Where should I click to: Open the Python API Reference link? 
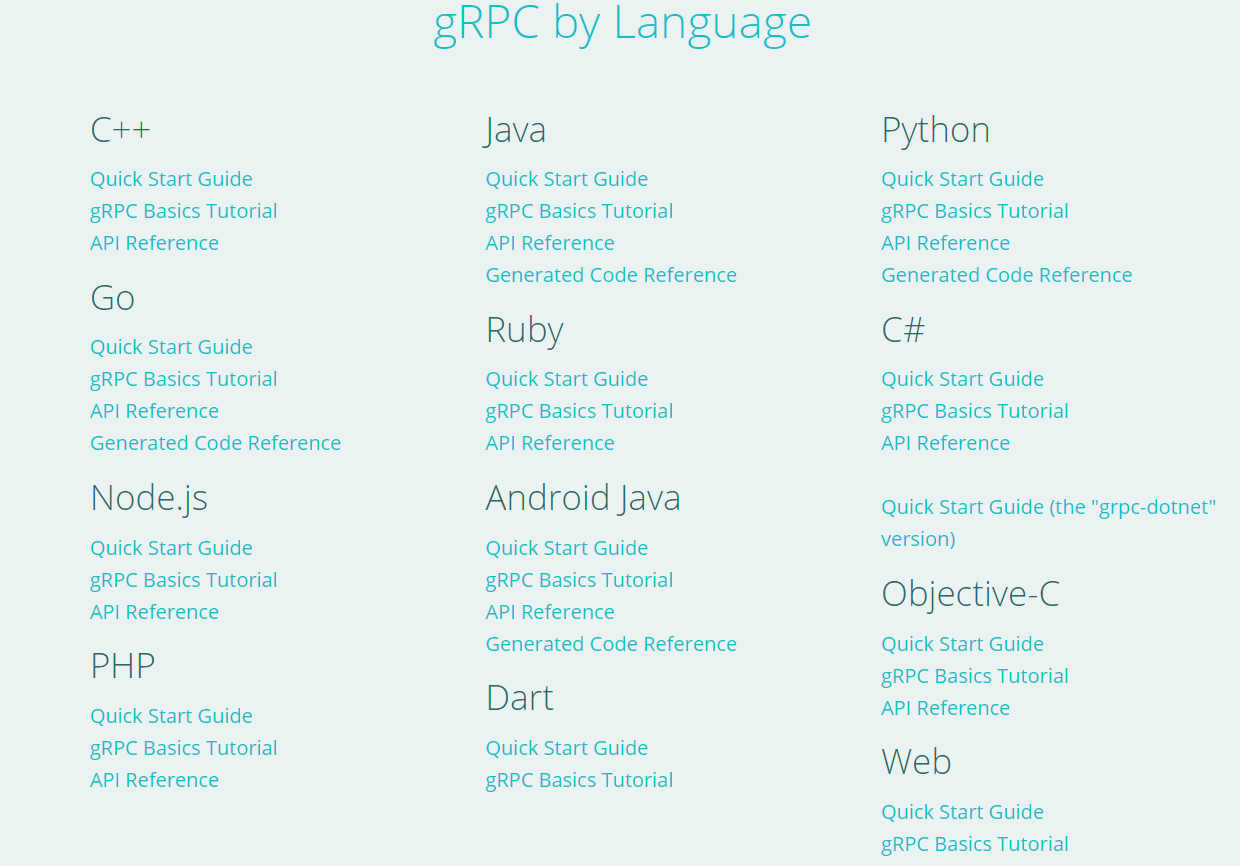pyautogui.click(x=945, y=243)
